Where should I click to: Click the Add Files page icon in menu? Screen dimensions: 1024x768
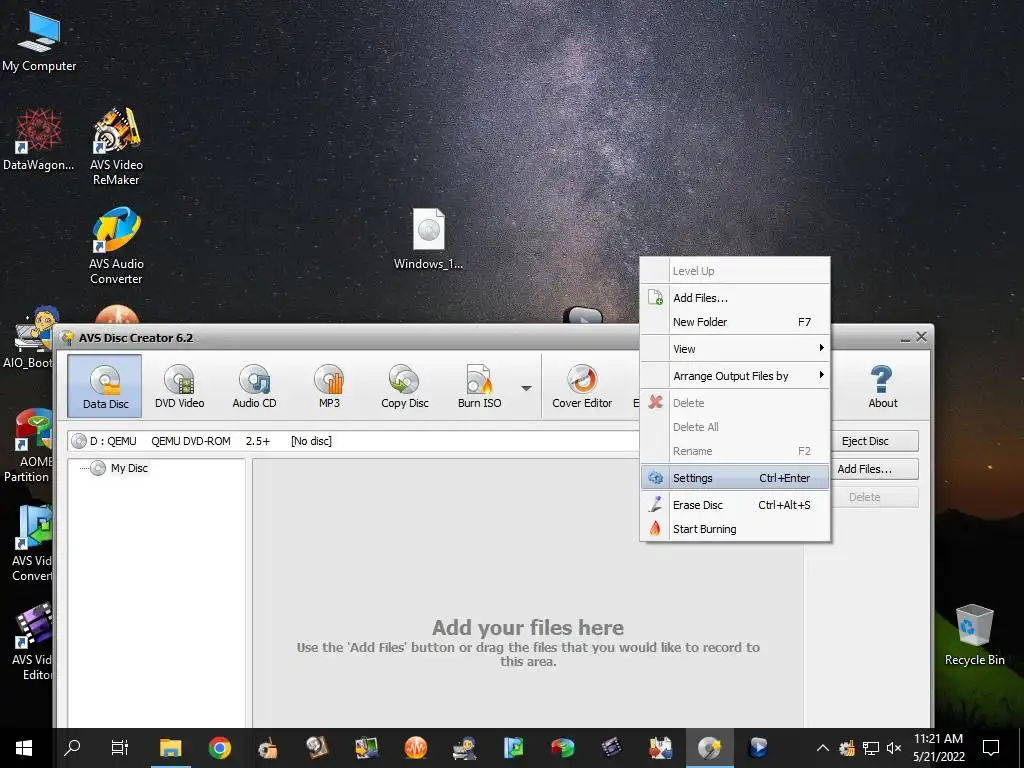pyautogui.click(x=655, y=298)
